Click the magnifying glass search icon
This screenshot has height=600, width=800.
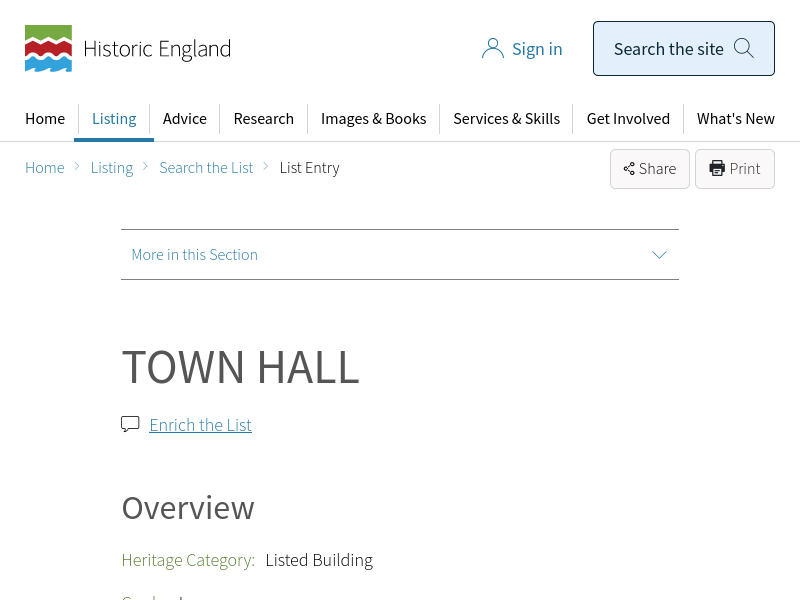click(x=743, y=48)
